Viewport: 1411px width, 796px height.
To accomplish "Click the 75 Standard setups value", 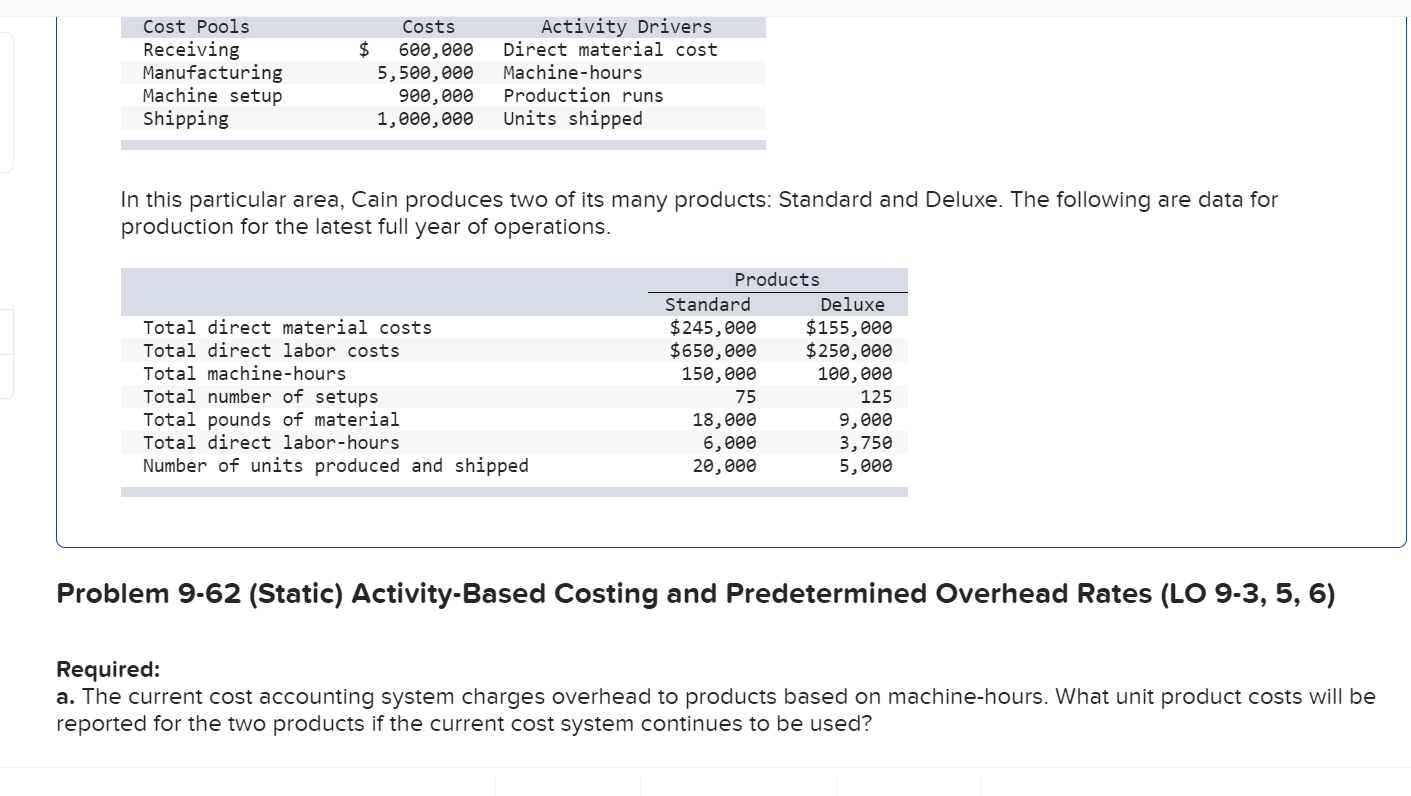I will click(746, 397).
